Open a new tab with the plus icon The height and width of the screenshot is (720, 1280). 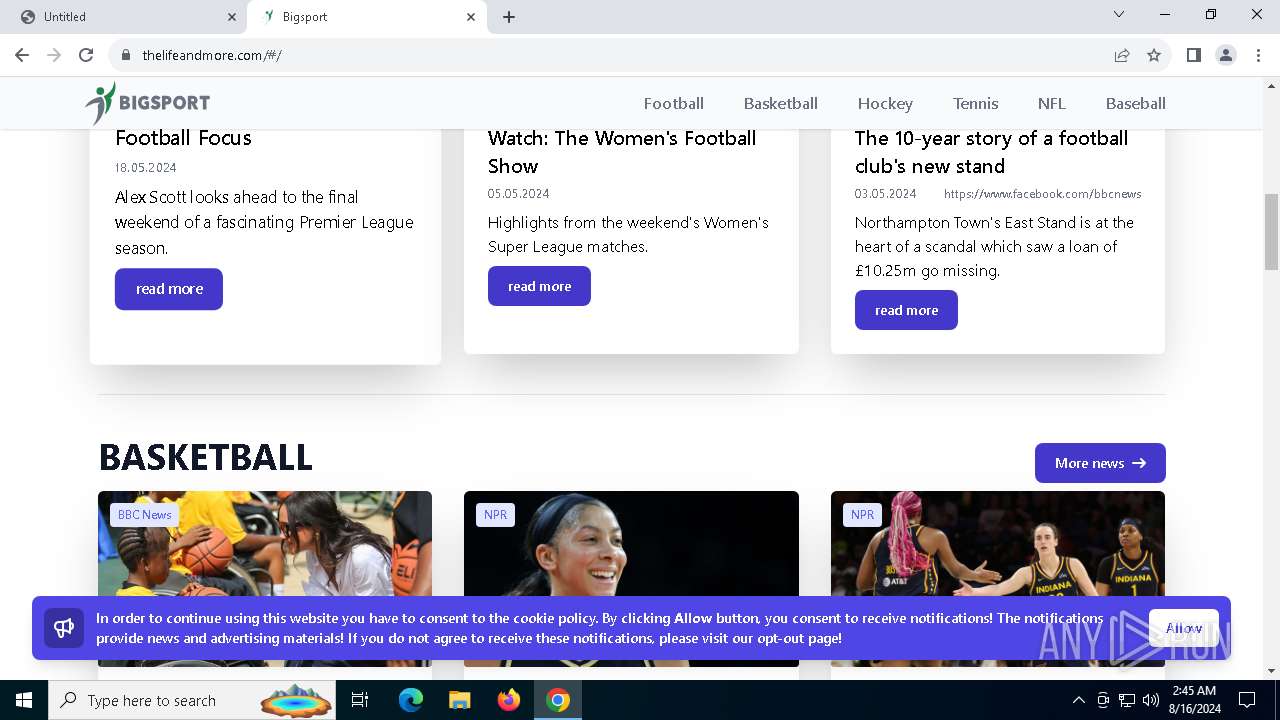pos(509,17)
